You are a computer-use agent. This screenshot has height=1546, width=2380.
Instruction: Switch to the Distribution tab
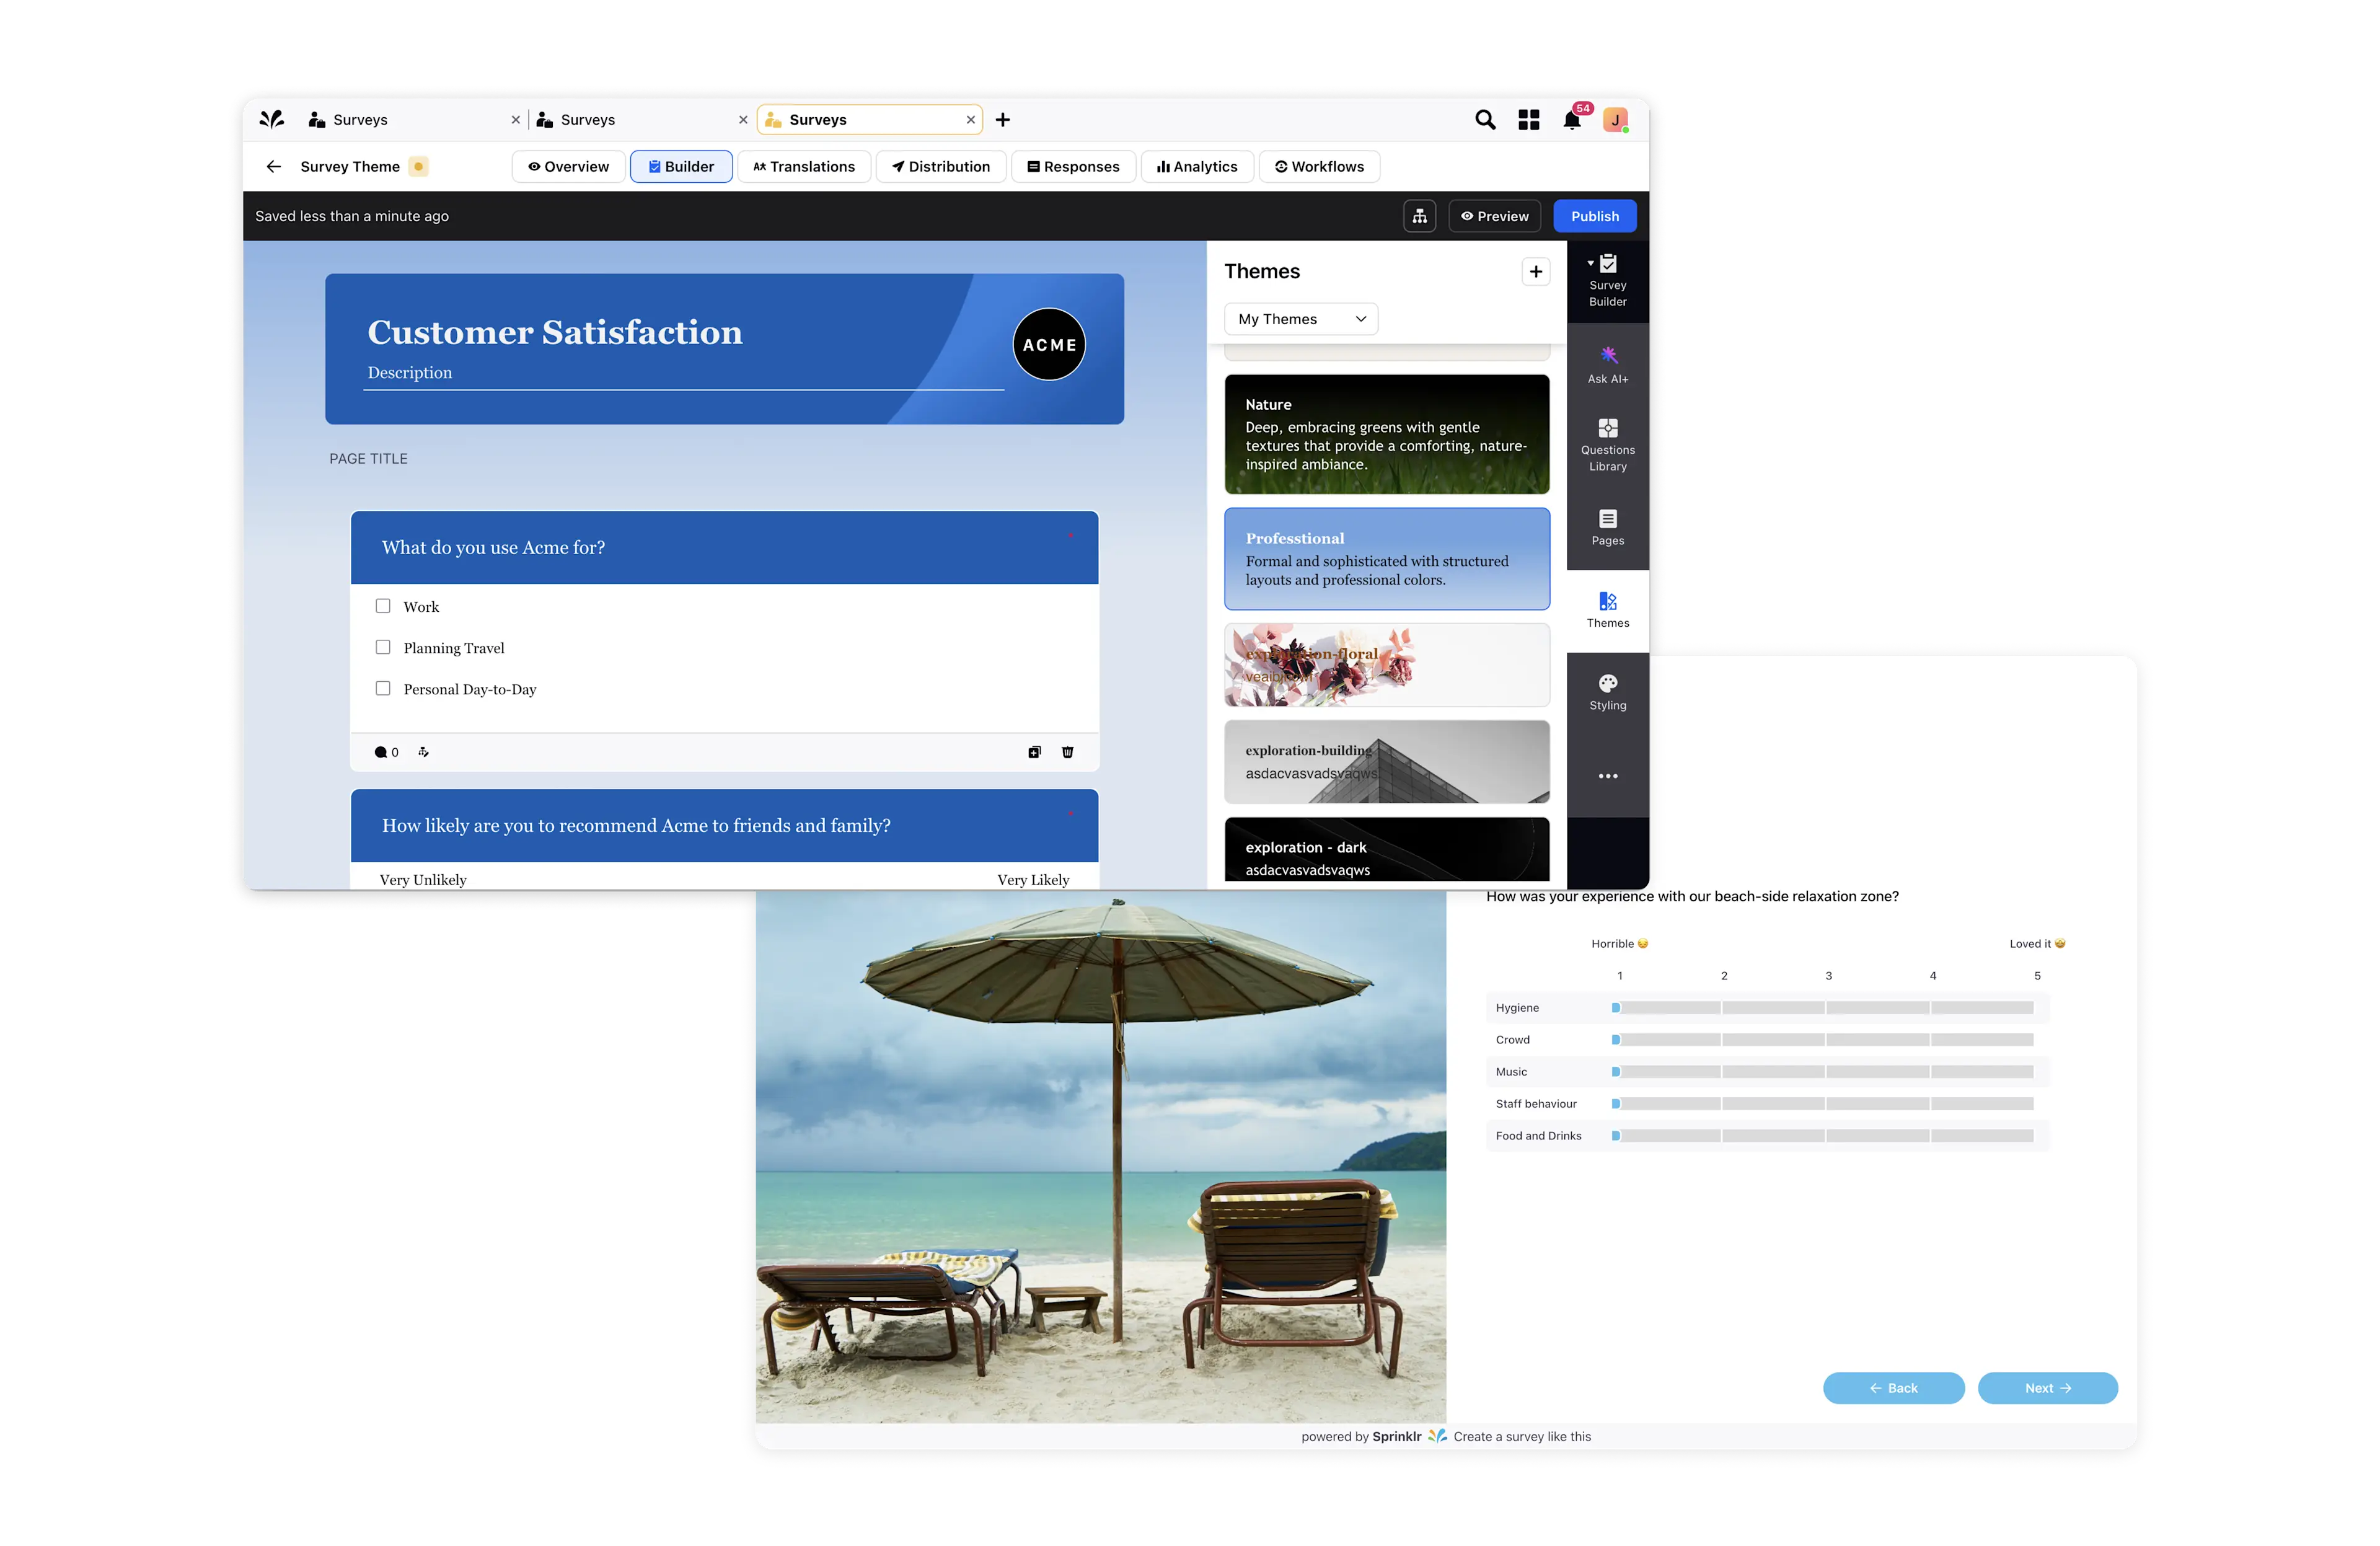[940, 167]
